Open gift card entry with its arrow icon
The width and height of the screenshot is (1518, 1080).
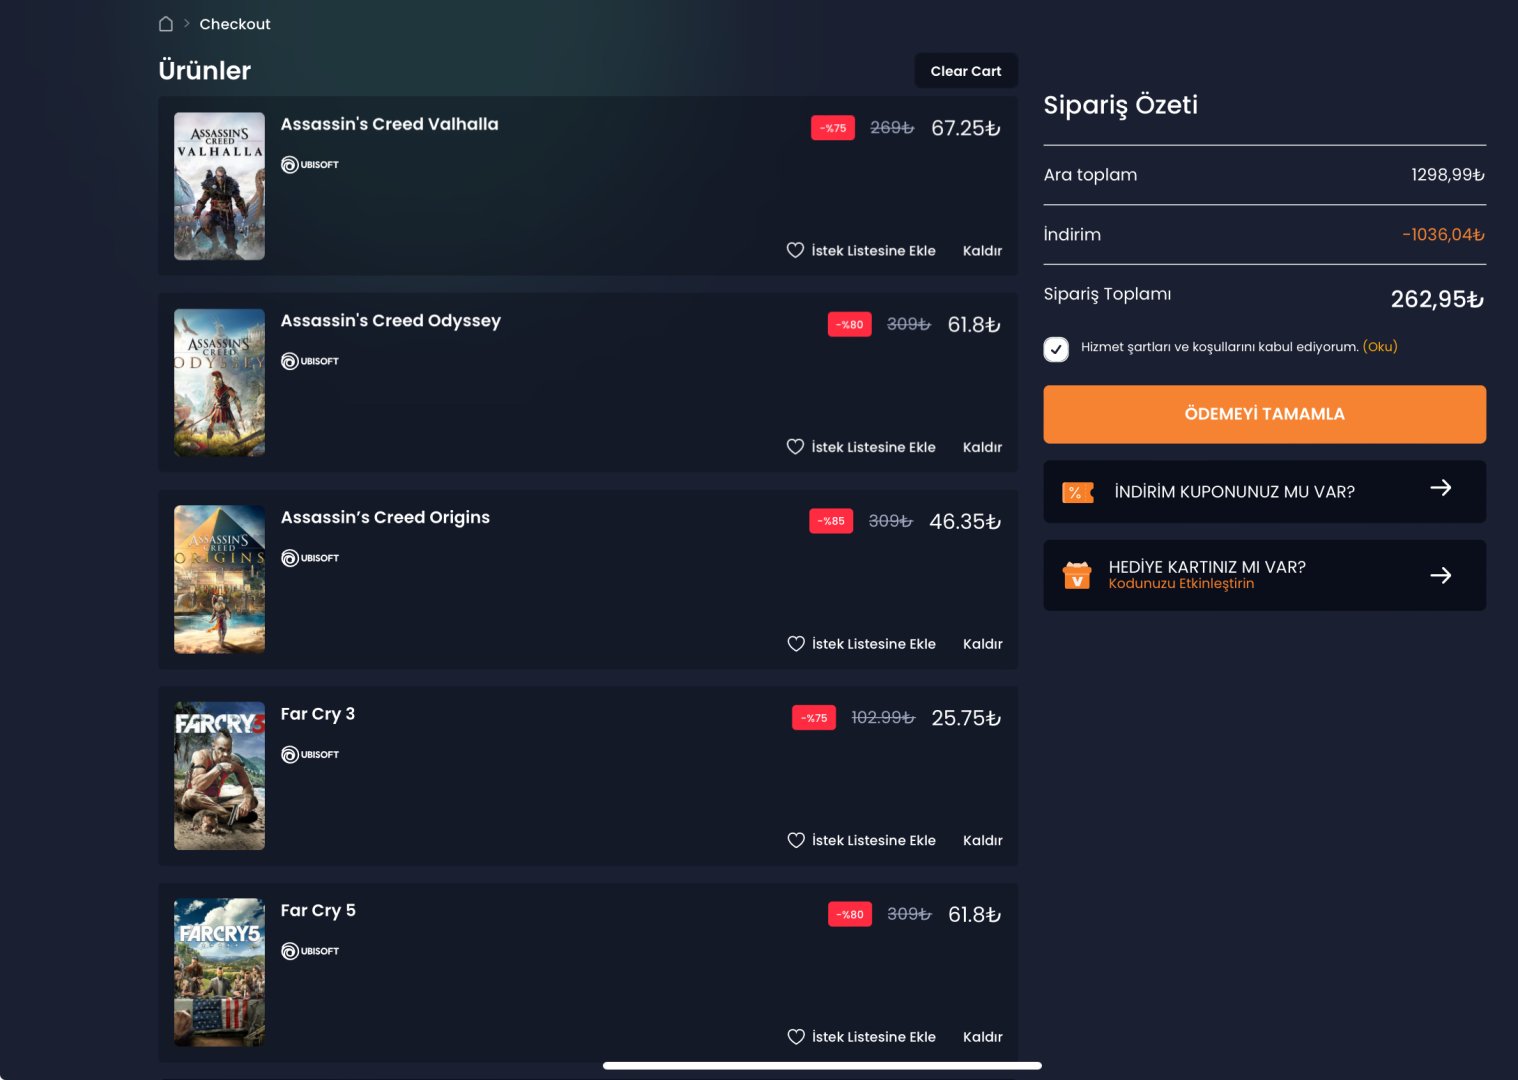click(x=1440, y=575)
